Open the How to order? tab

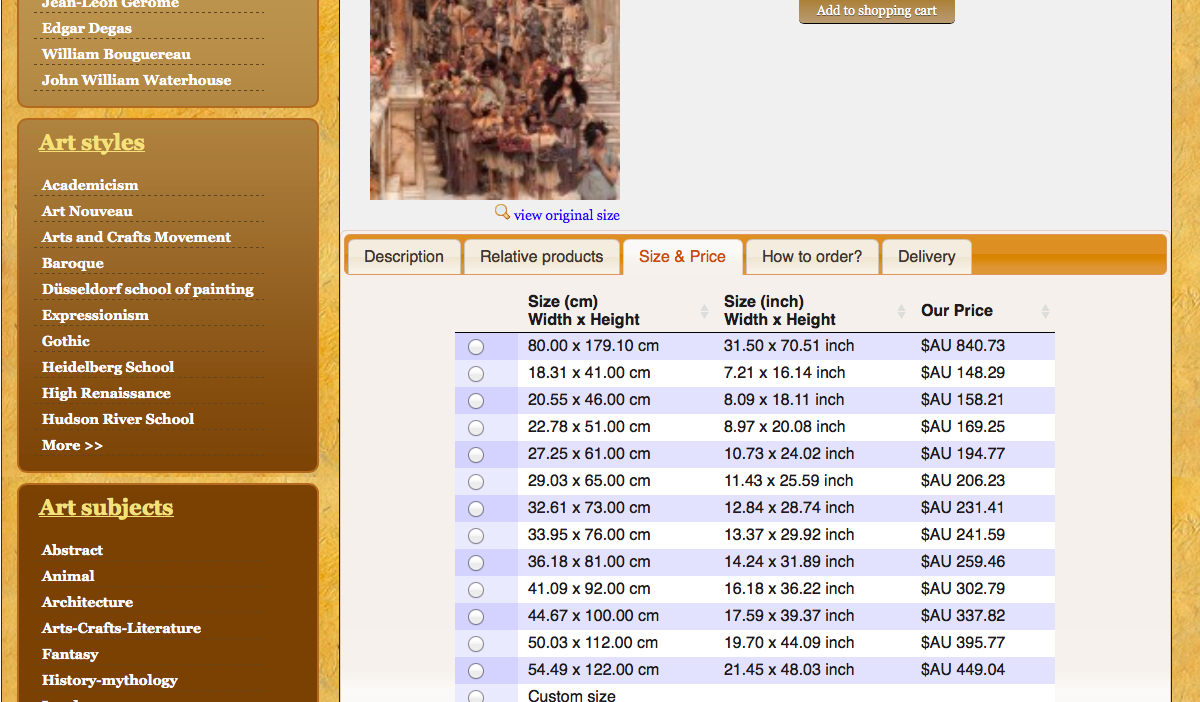point(811,257)
